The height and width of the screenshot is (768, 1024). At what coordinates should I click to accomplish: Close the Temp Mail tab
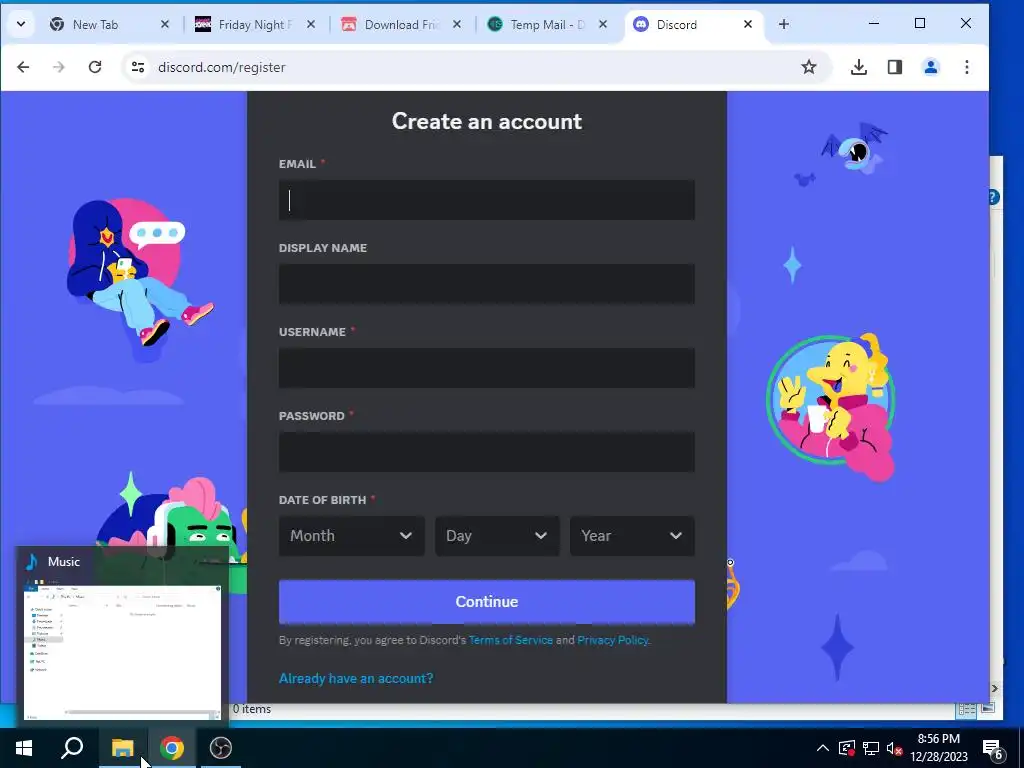click(x=603, y=25)
